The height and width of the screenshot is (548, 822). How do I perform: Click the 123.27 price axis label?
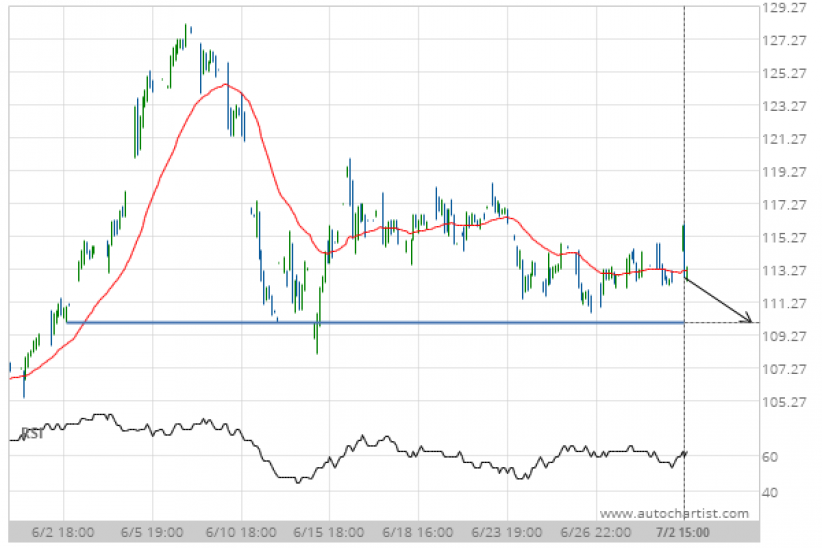784,106
